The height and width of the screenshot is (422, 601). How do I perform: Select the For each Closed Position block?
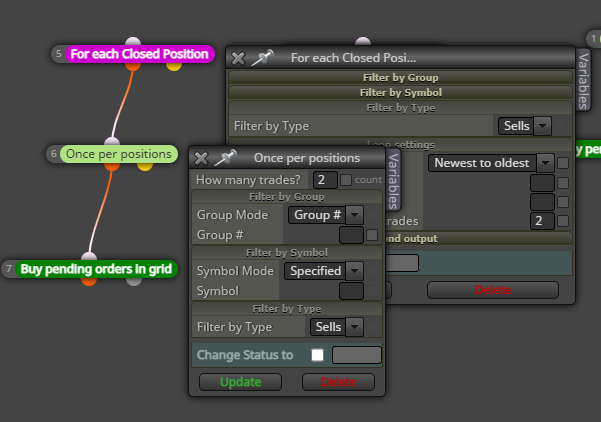(x=139, y=54)
